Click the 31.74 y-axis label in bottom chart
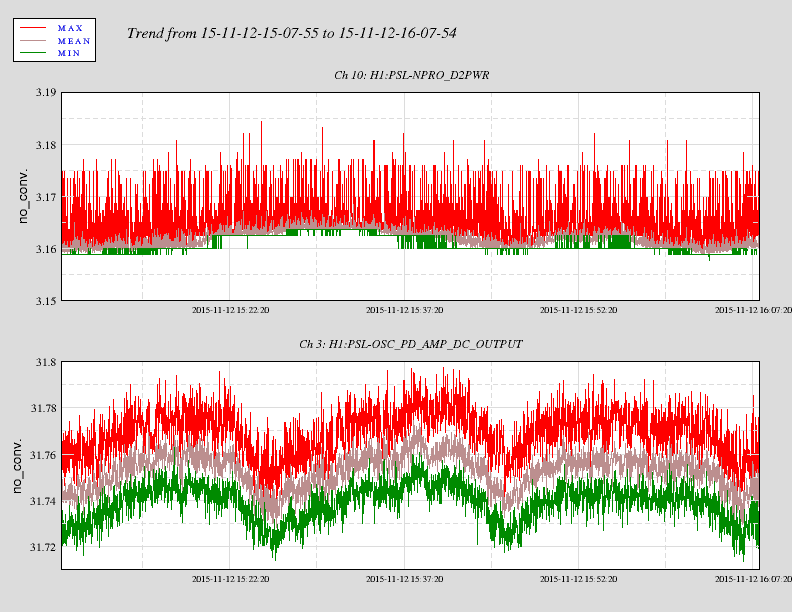Viewport: 792px width, 612px height. click(x=43, y=501)
